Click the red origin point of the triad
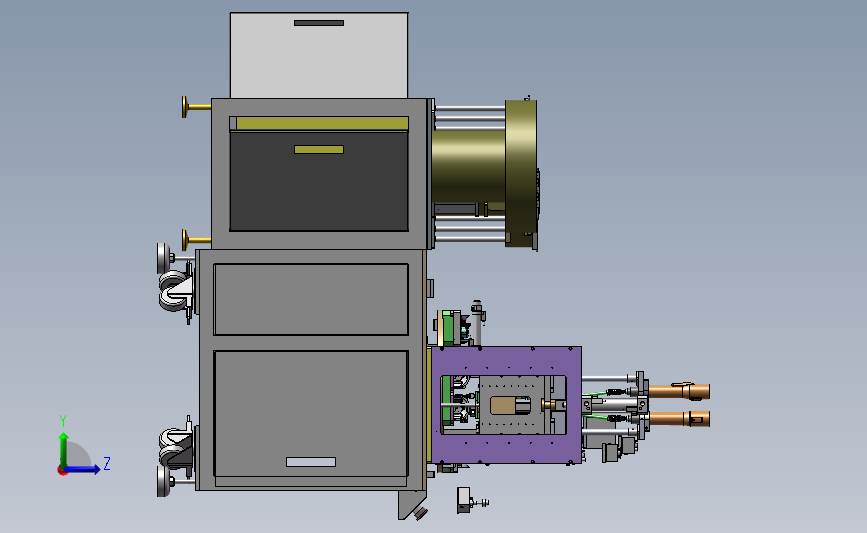 tap(62, 471)
